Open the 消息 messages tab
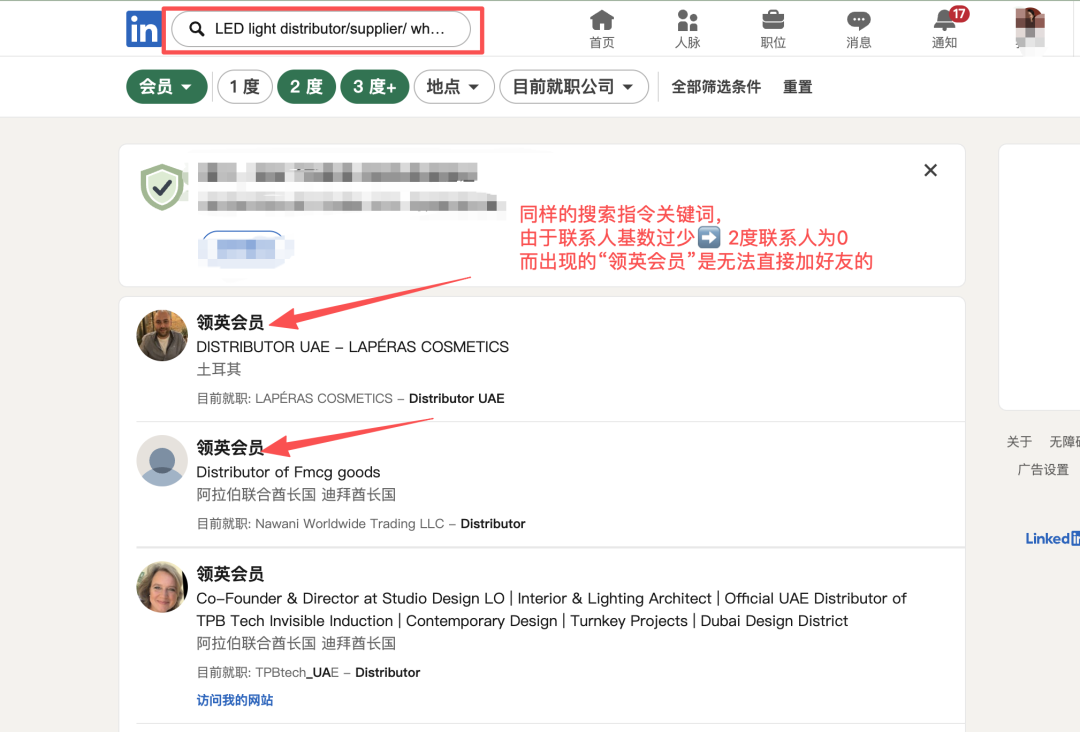Viewport: 1080px width, 732px height. [x=858, y=29]
